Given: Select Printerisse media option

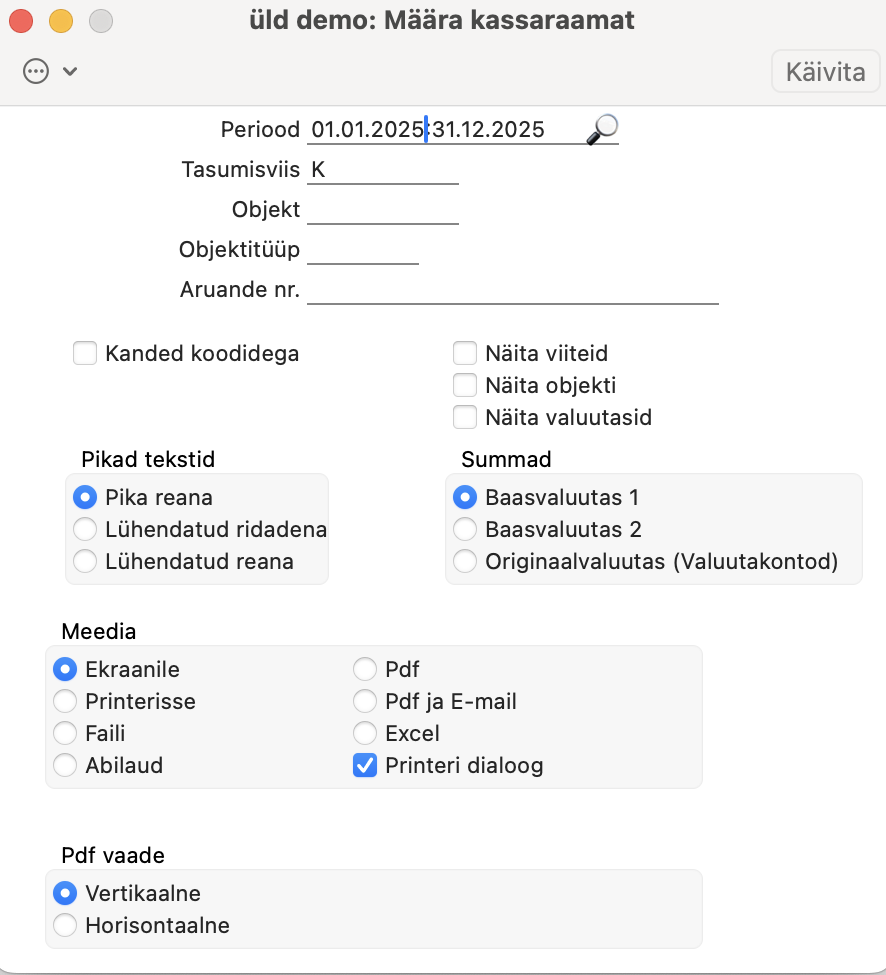Looking at the screenshot, I should click(x=65, y=701).
